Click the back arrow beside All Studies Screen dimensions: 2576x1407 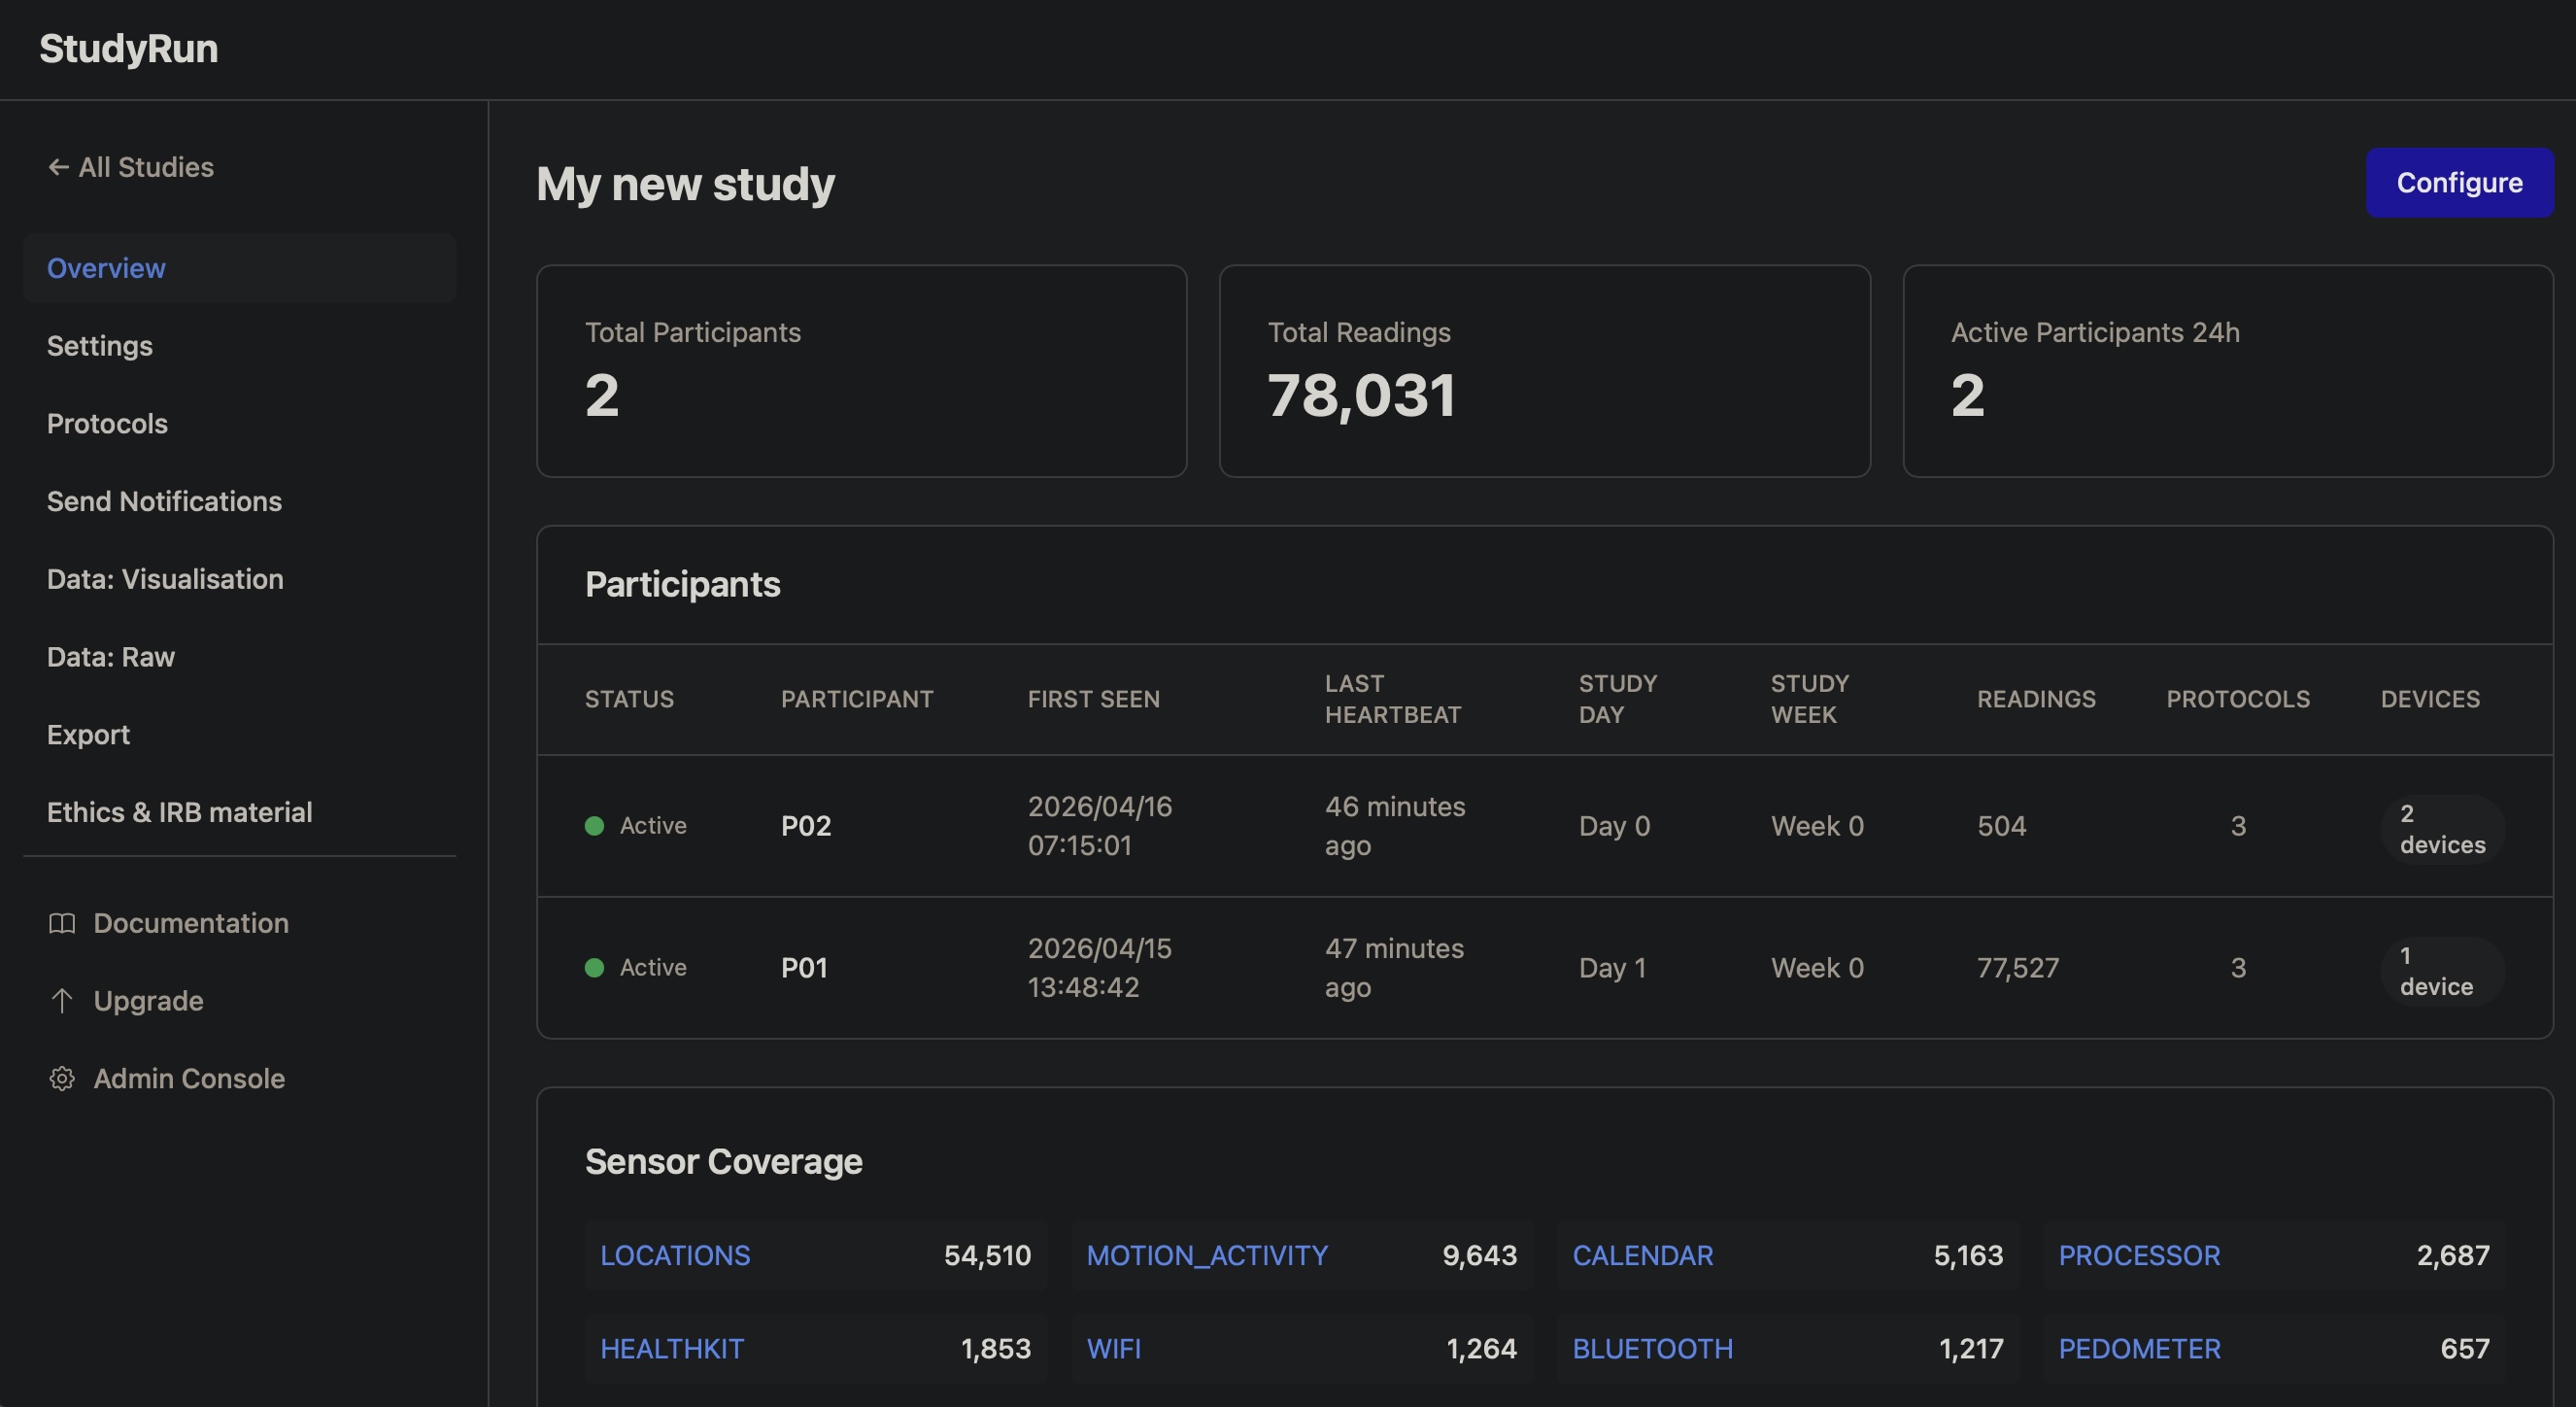58,167
